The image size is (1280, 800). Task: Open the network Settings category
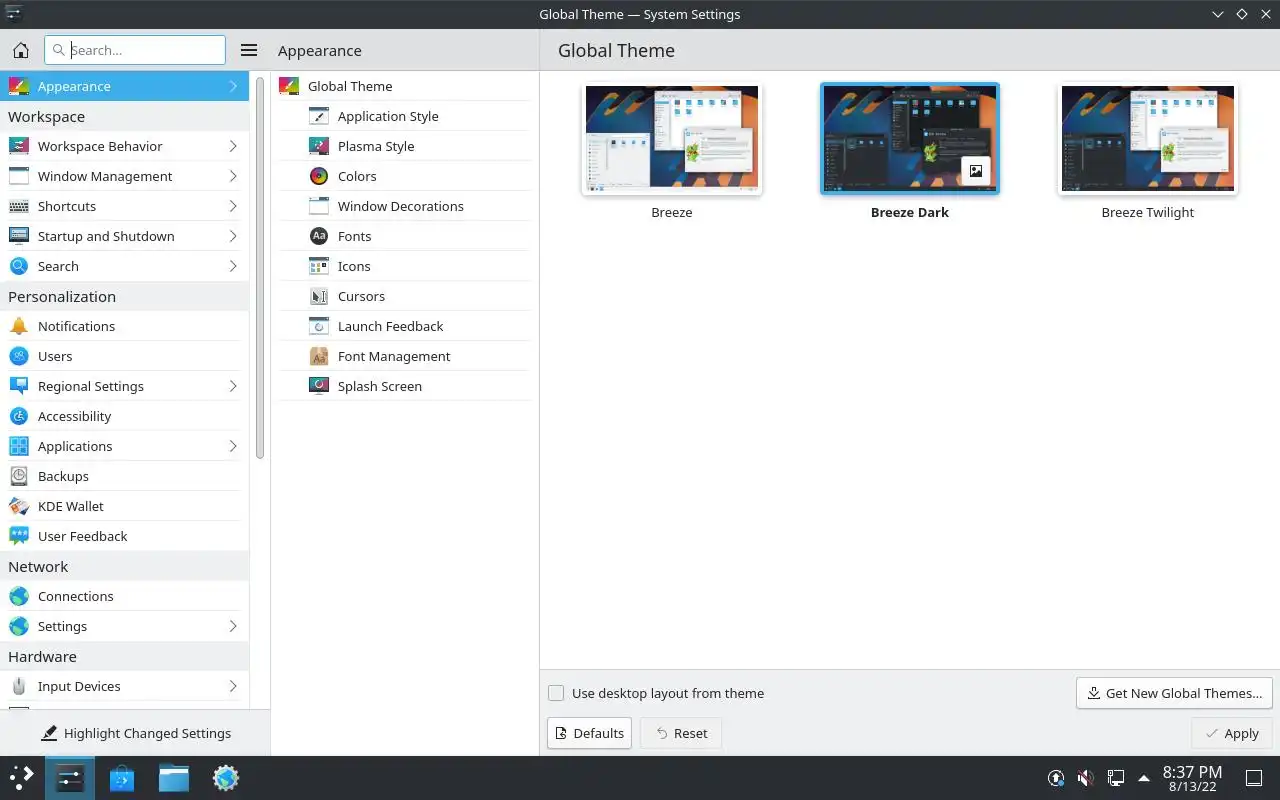[x=124, y=626]
